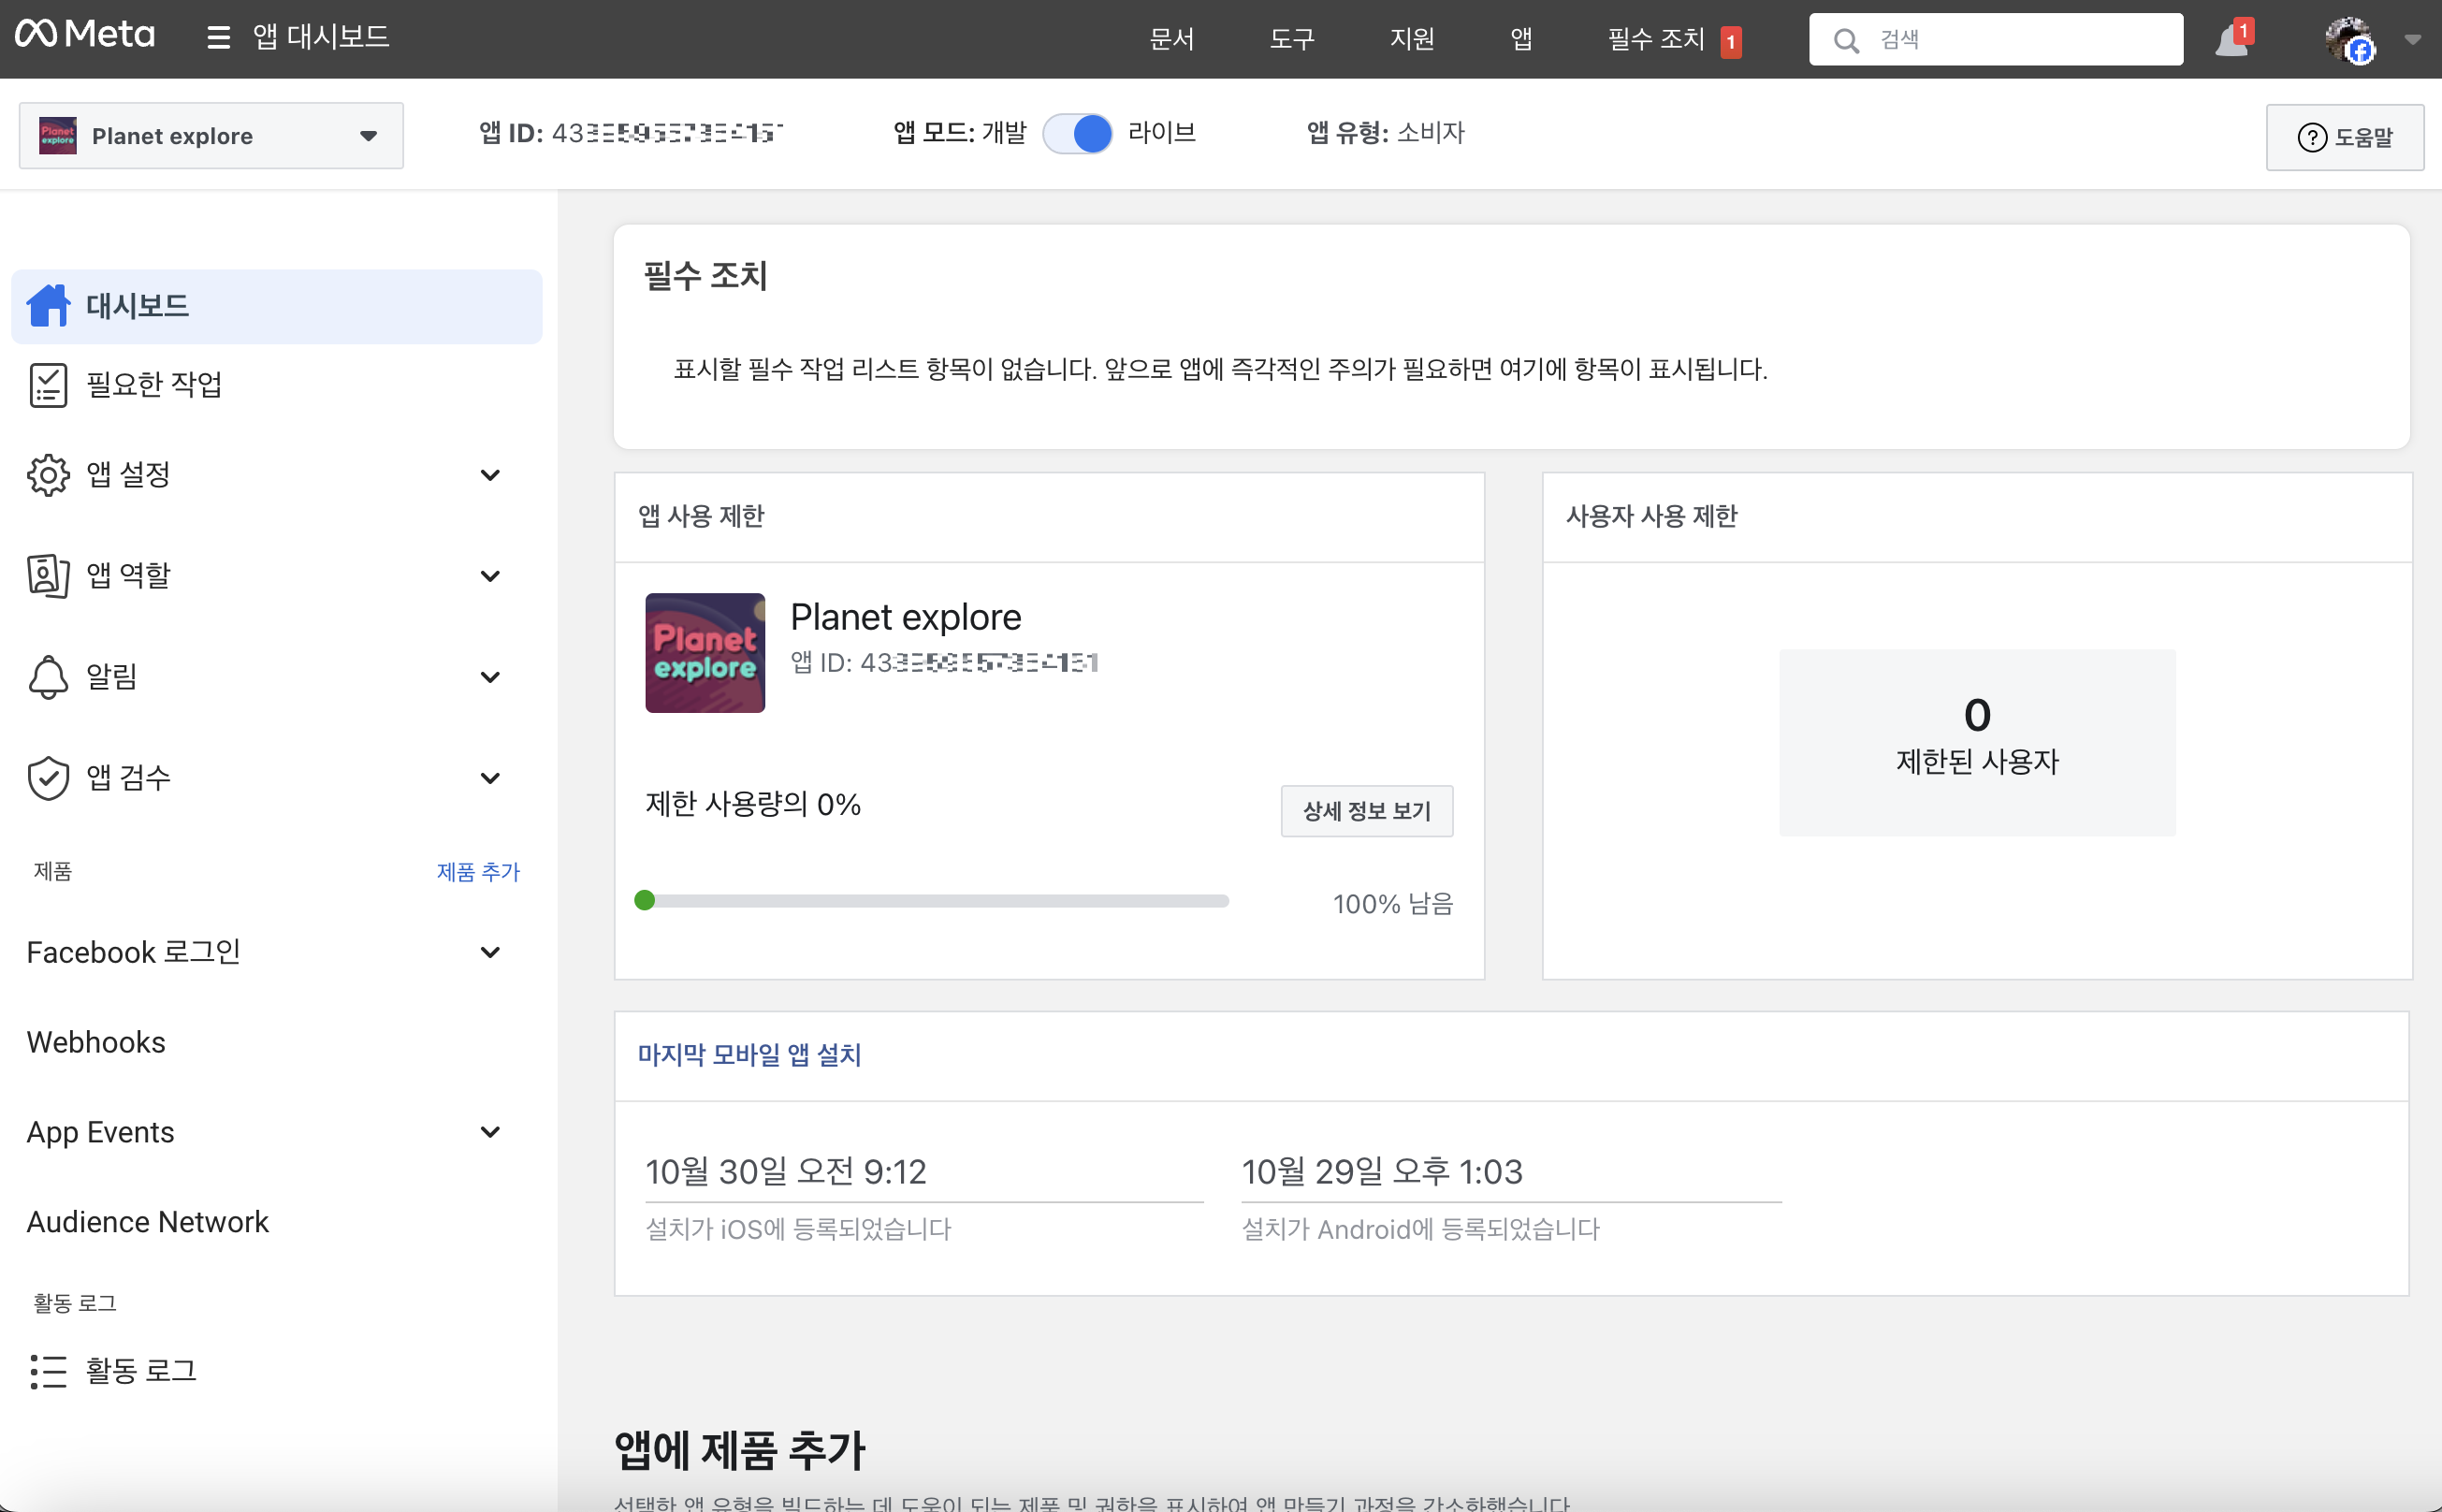2442x1512 pixels.
Task: Expand the 앱 설정 section
Action: [490, 475]
